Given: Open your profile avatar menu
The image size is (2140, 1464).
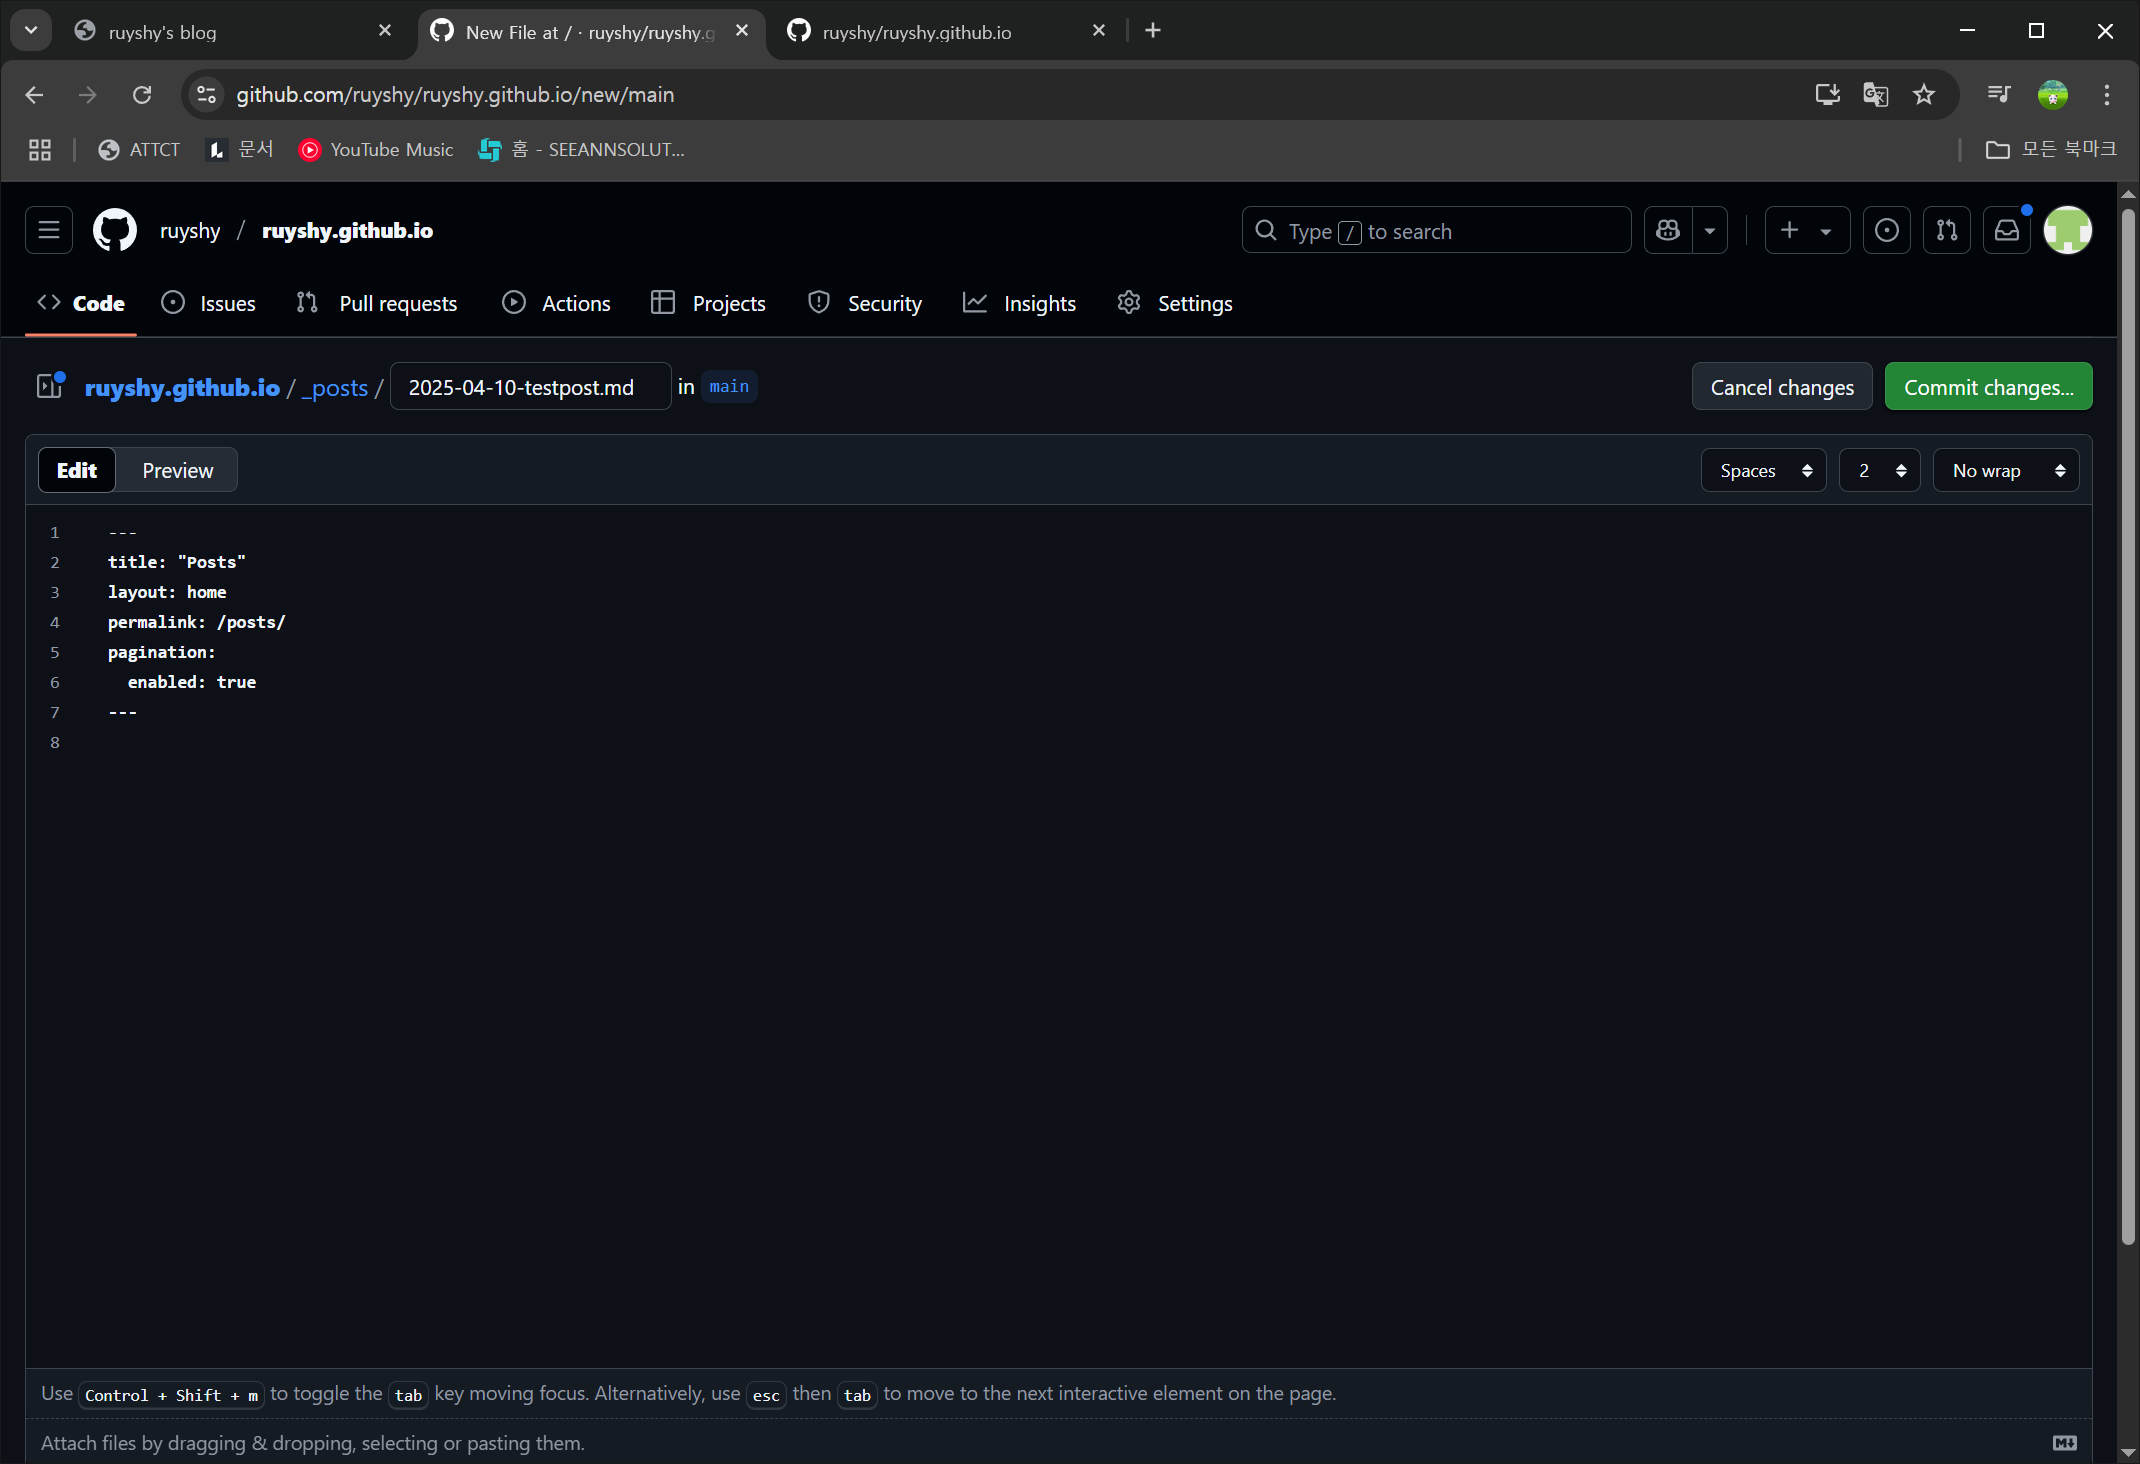Looking at the screenshot, I should click(2068, 230).
